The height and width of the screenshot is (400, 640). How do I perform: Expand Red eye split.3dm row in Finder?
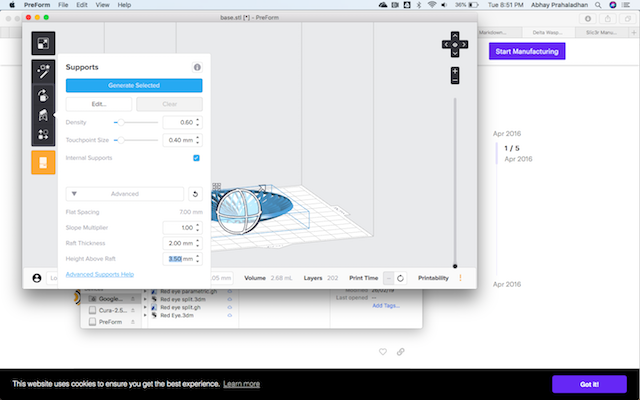click(145, 299)
